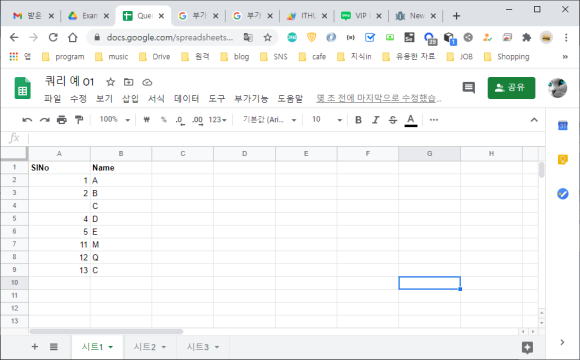Open the 시트2 tab dropdown arrow
580x360 pixels.
[164, 347]
